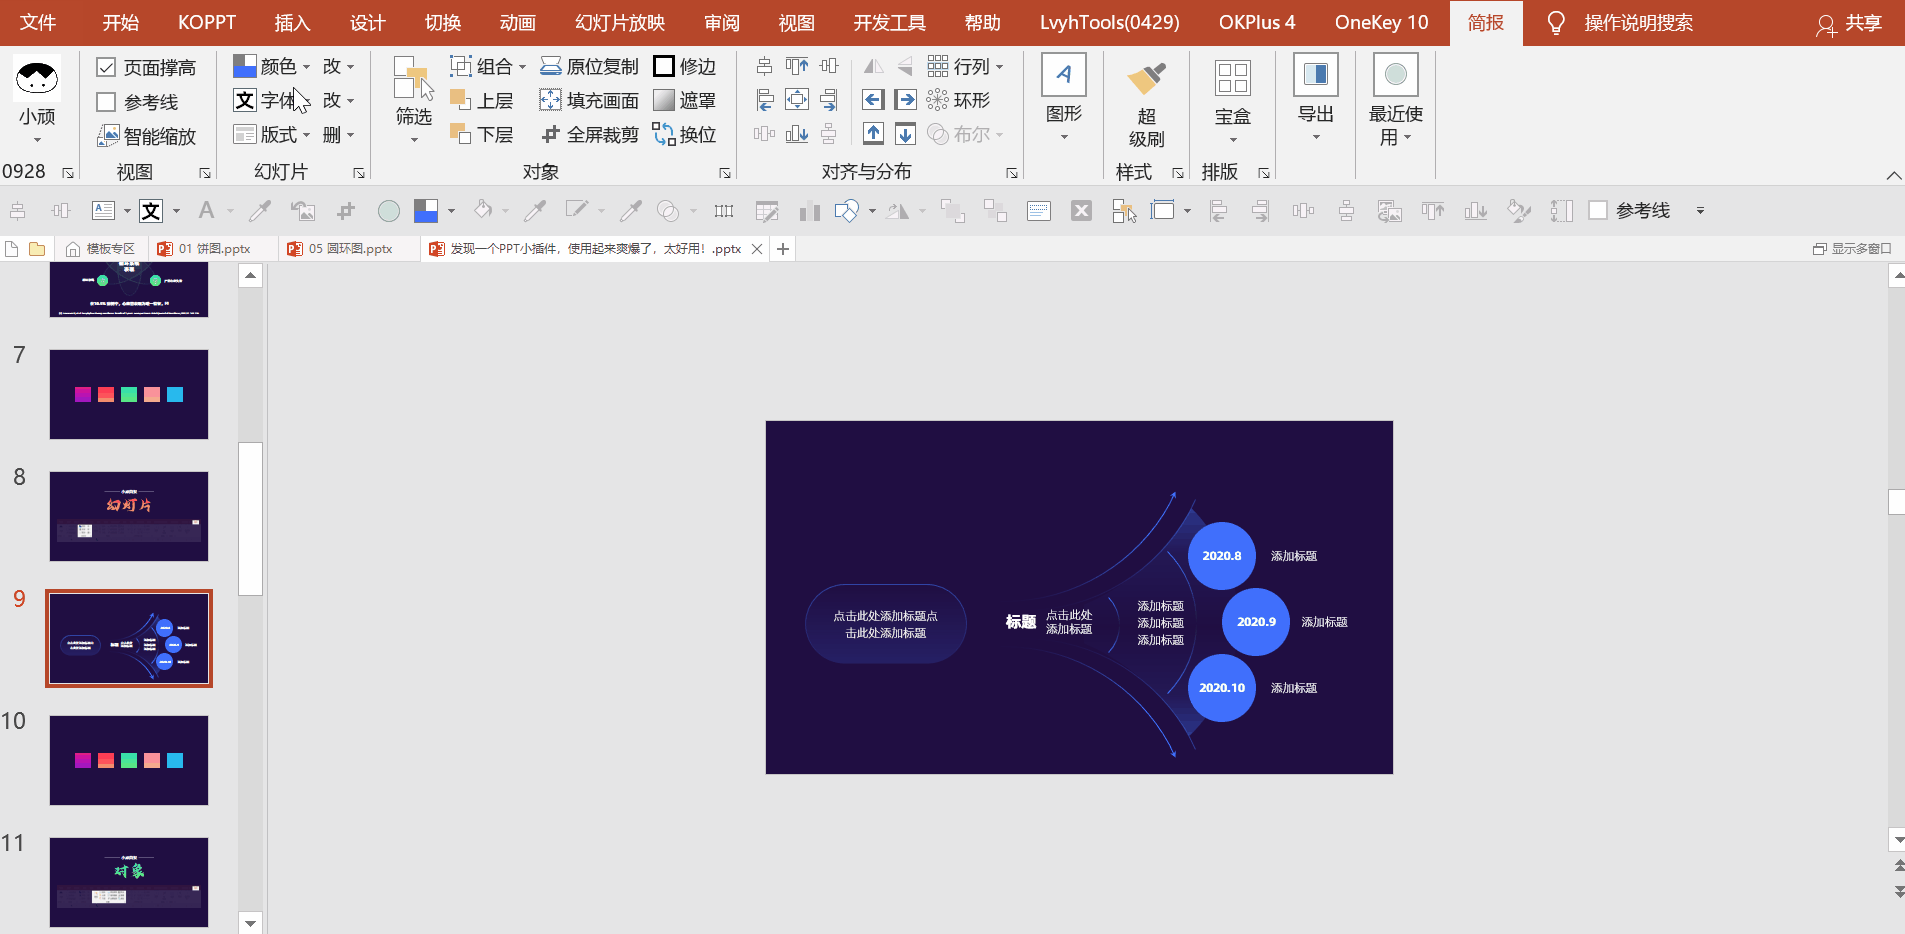The image size is (1905, 934).
Task: Click the 超级刷 format brush icon
Action: [1146, 80]
